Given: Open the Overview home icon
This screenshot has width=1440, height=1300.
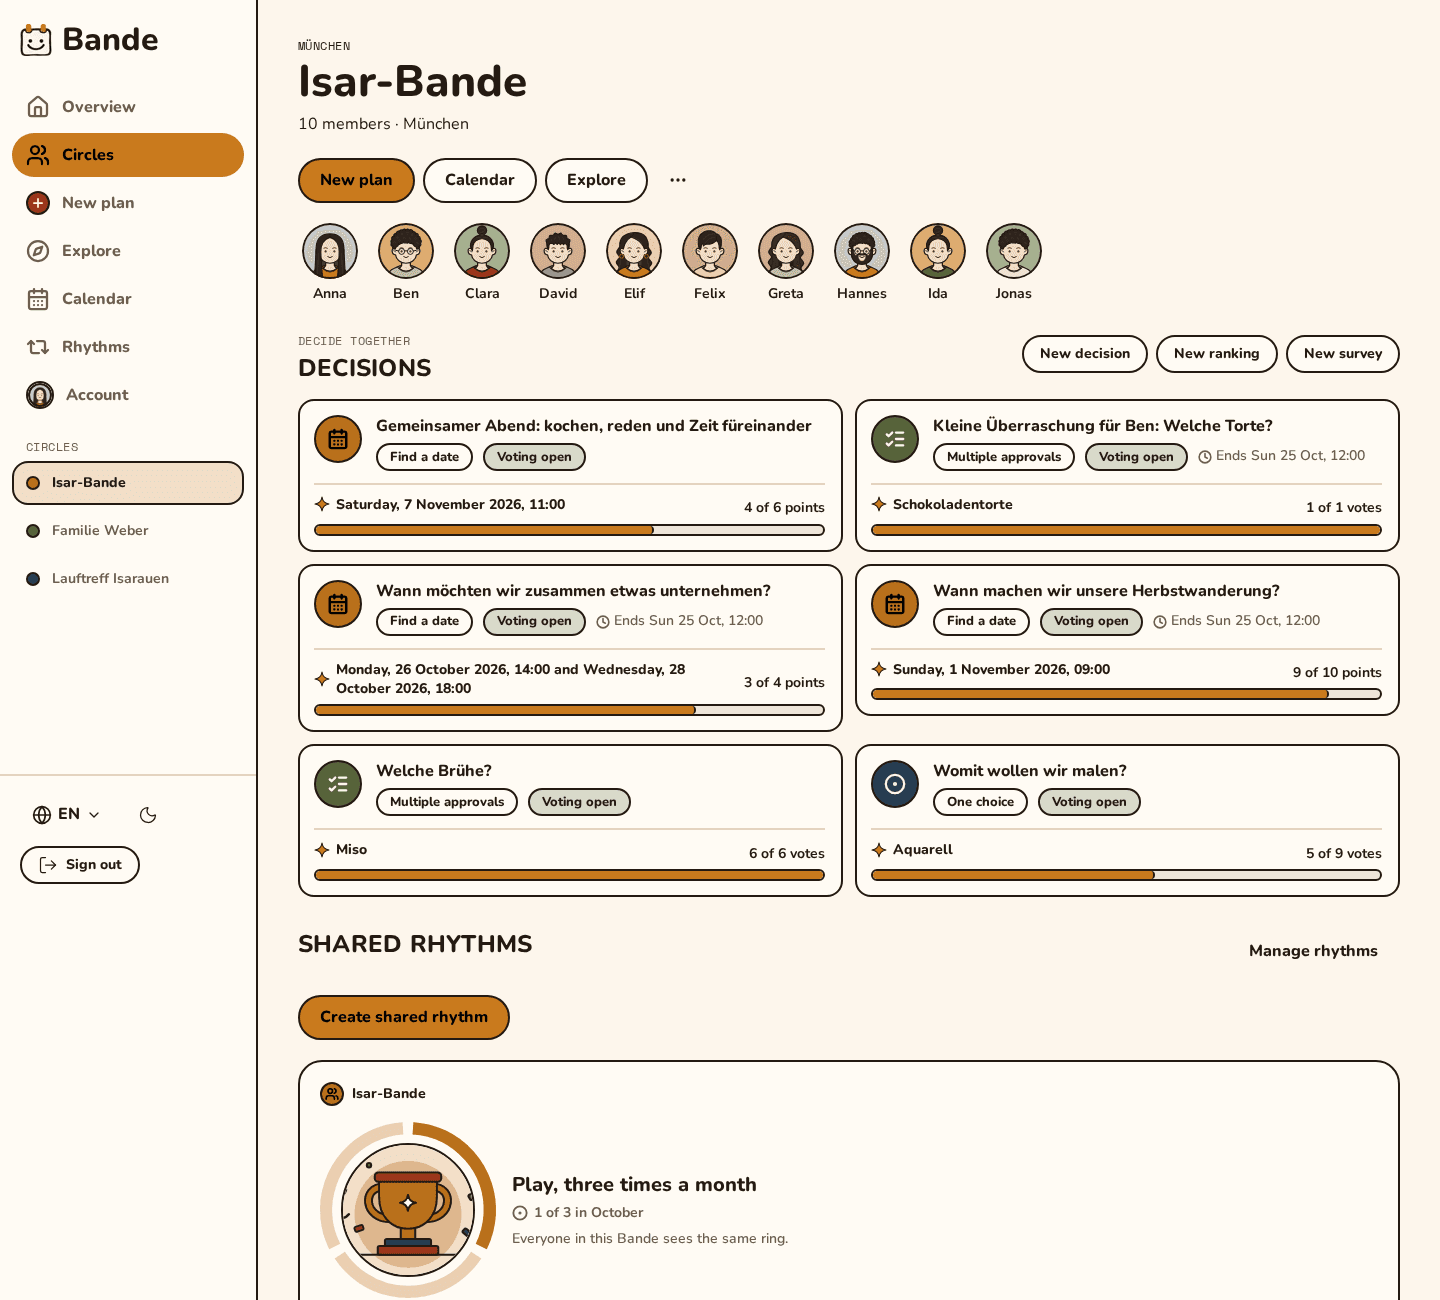Looking at the screenshot, I should tap(38, 107).
